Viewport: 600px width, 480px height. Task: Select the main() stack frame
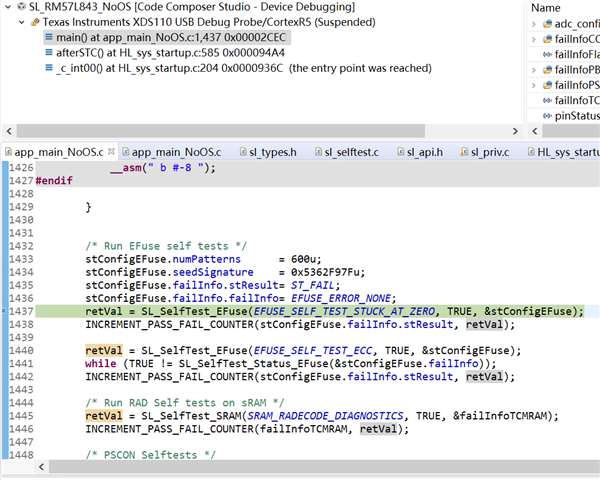[167, 38]
